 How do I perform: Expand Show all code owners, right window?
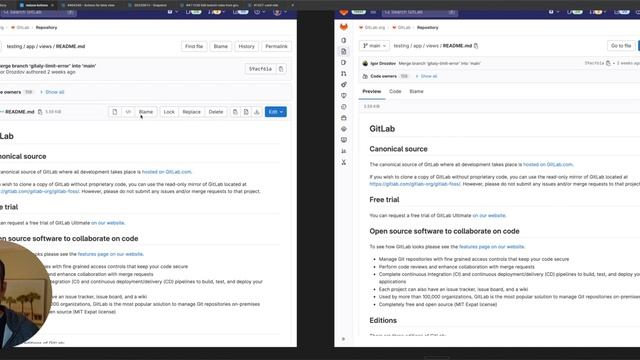tap(426, 76)
